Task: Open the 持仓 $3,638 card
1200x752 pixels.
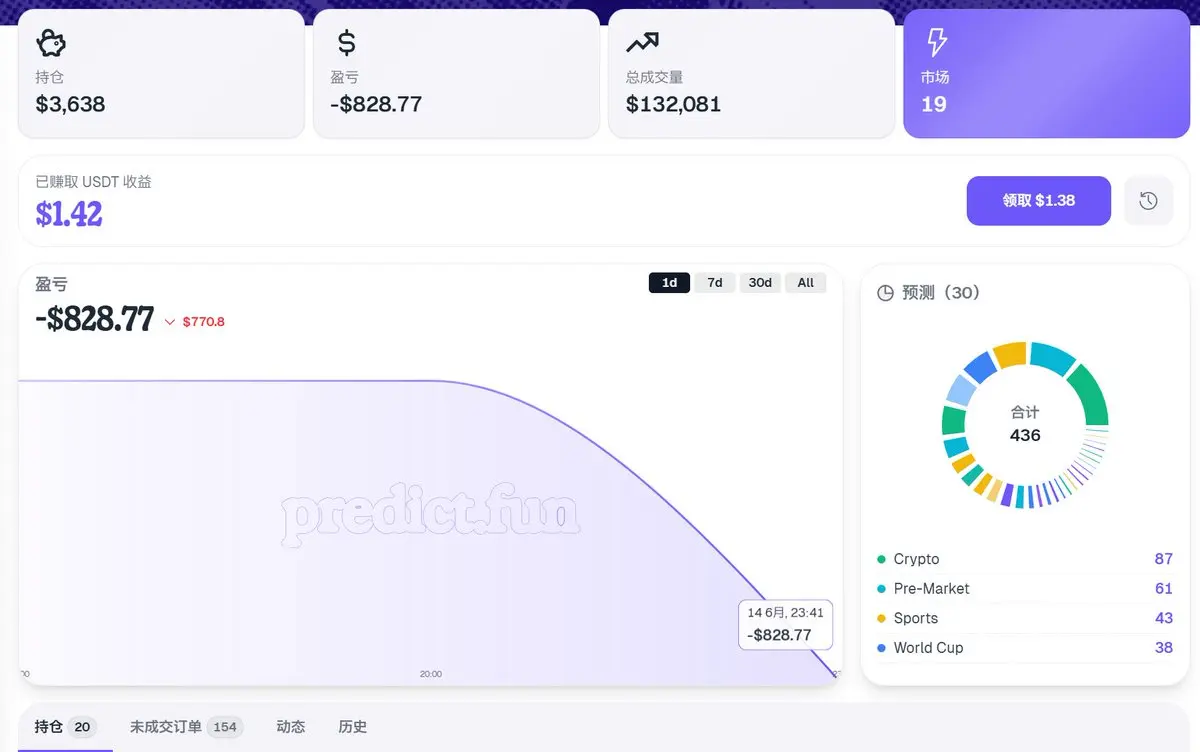Action: (161, 74)
